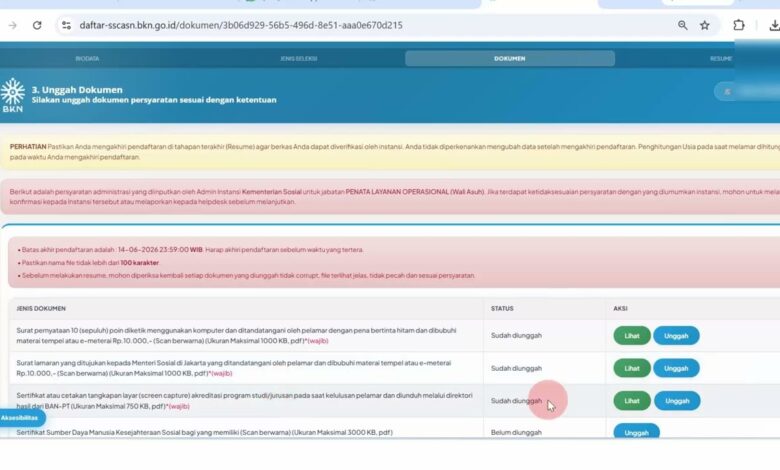Click PENATA LAYANAN OPERASIONAL job title text

point(414,191)
